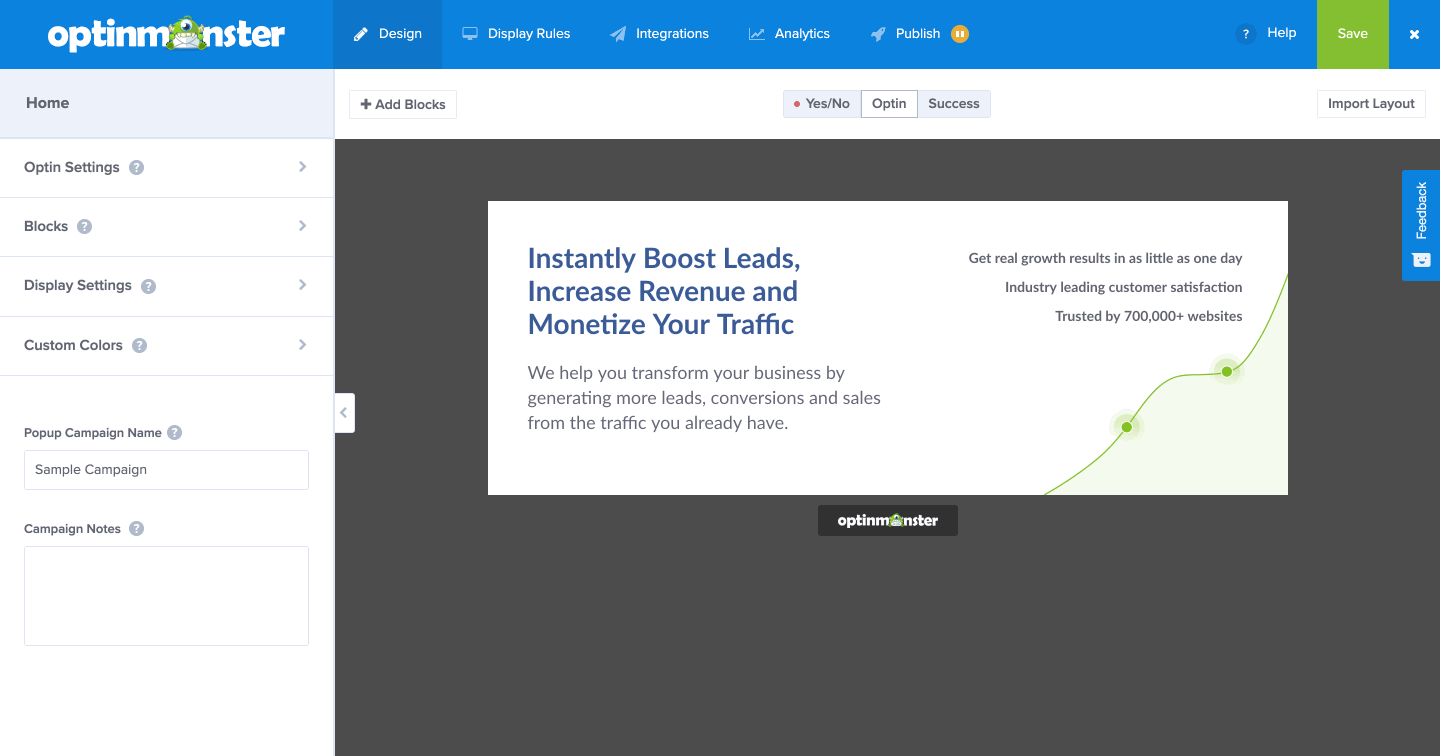This screenshot has width=1440, height=756.
Task: Click the help icon beside Display Settings
Action: pyautogui.click(x=148, y=286)
